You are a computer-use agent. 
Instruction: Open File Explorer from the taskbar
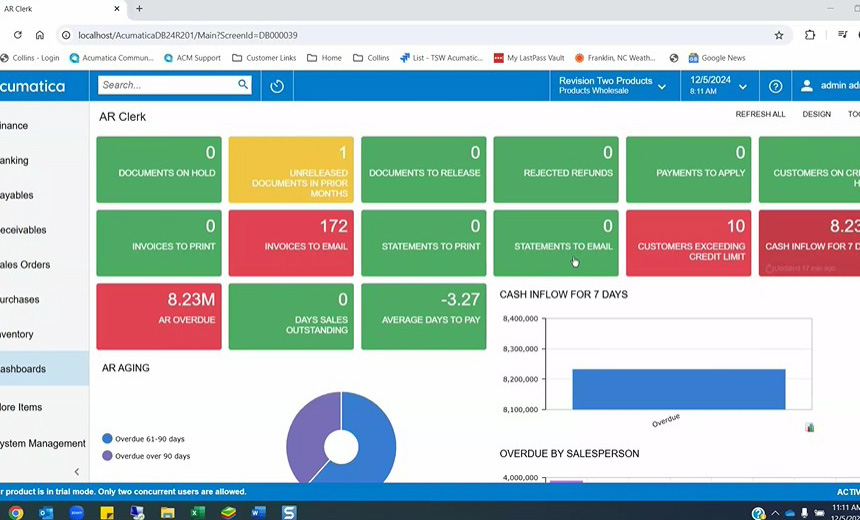[x=168, y=512]
